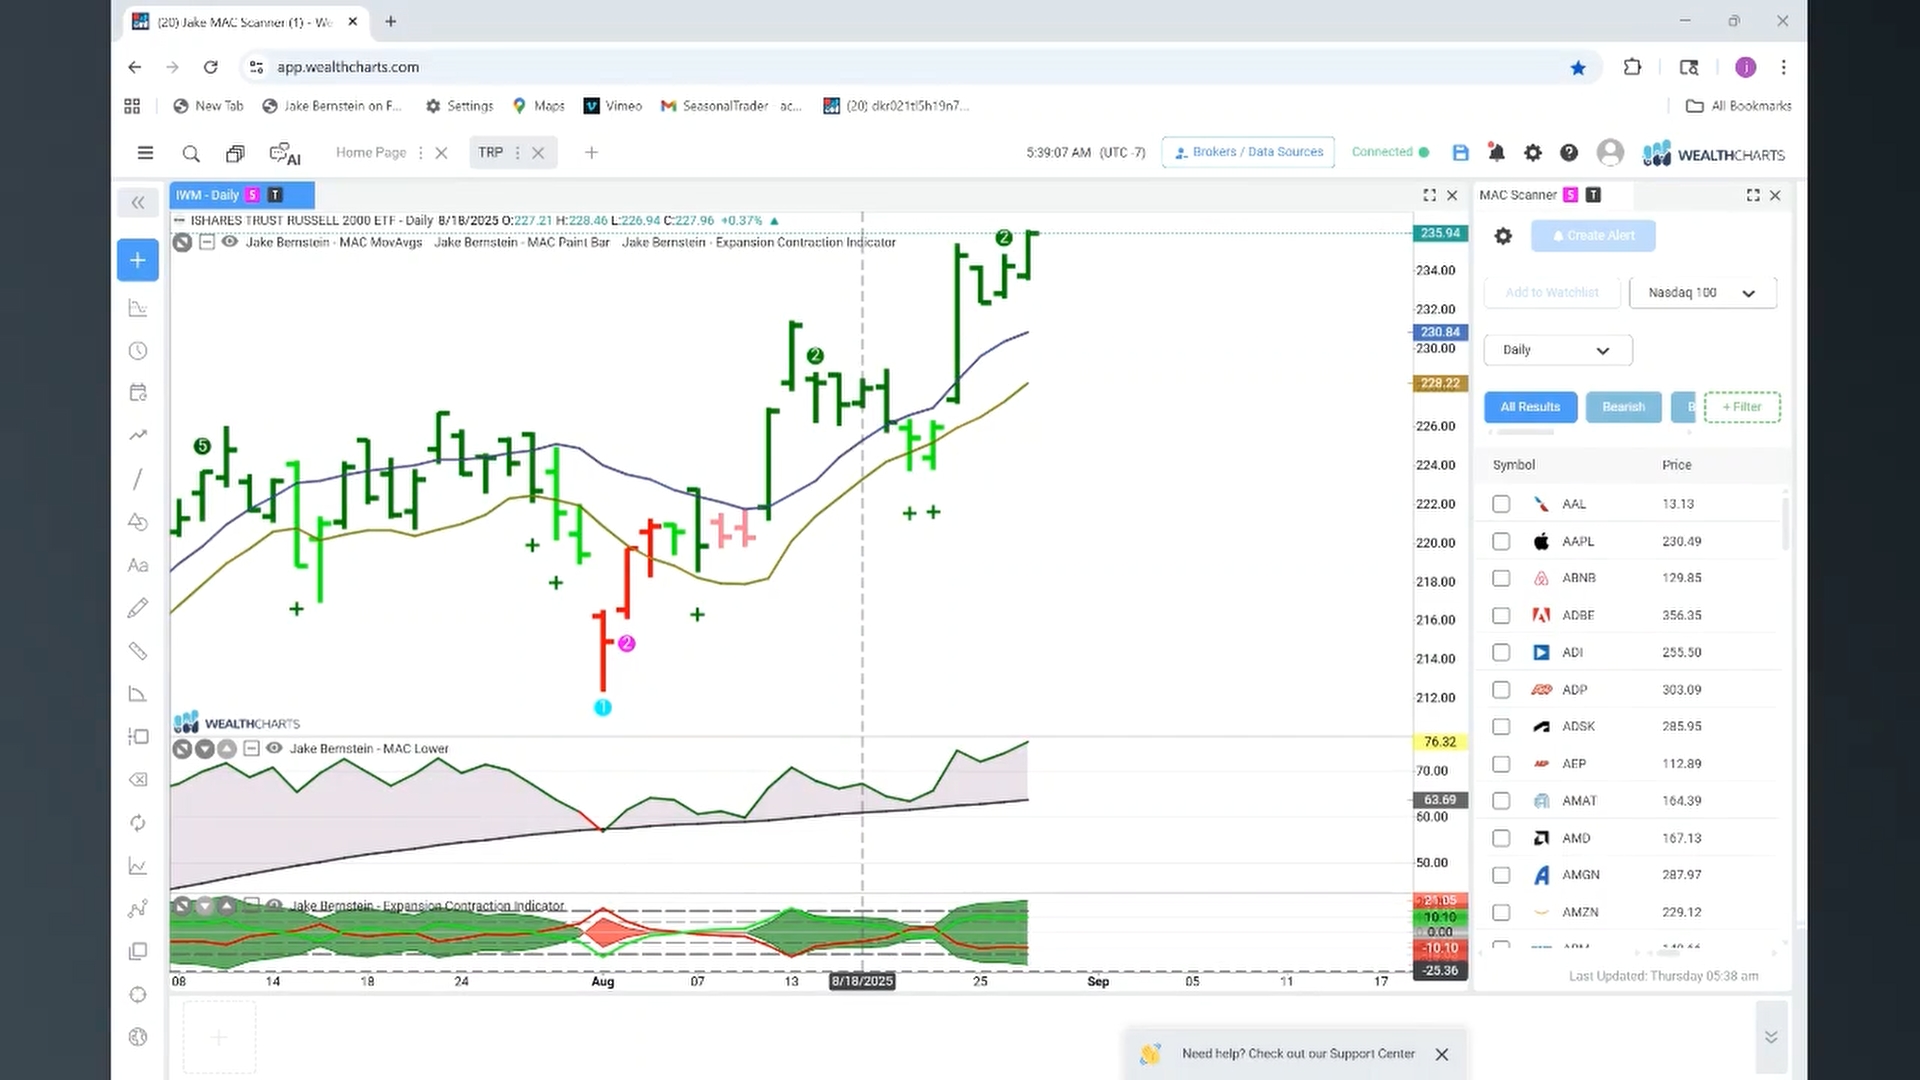
Task: Open MAC Scanner settings gear
Action: (1503, 236)
